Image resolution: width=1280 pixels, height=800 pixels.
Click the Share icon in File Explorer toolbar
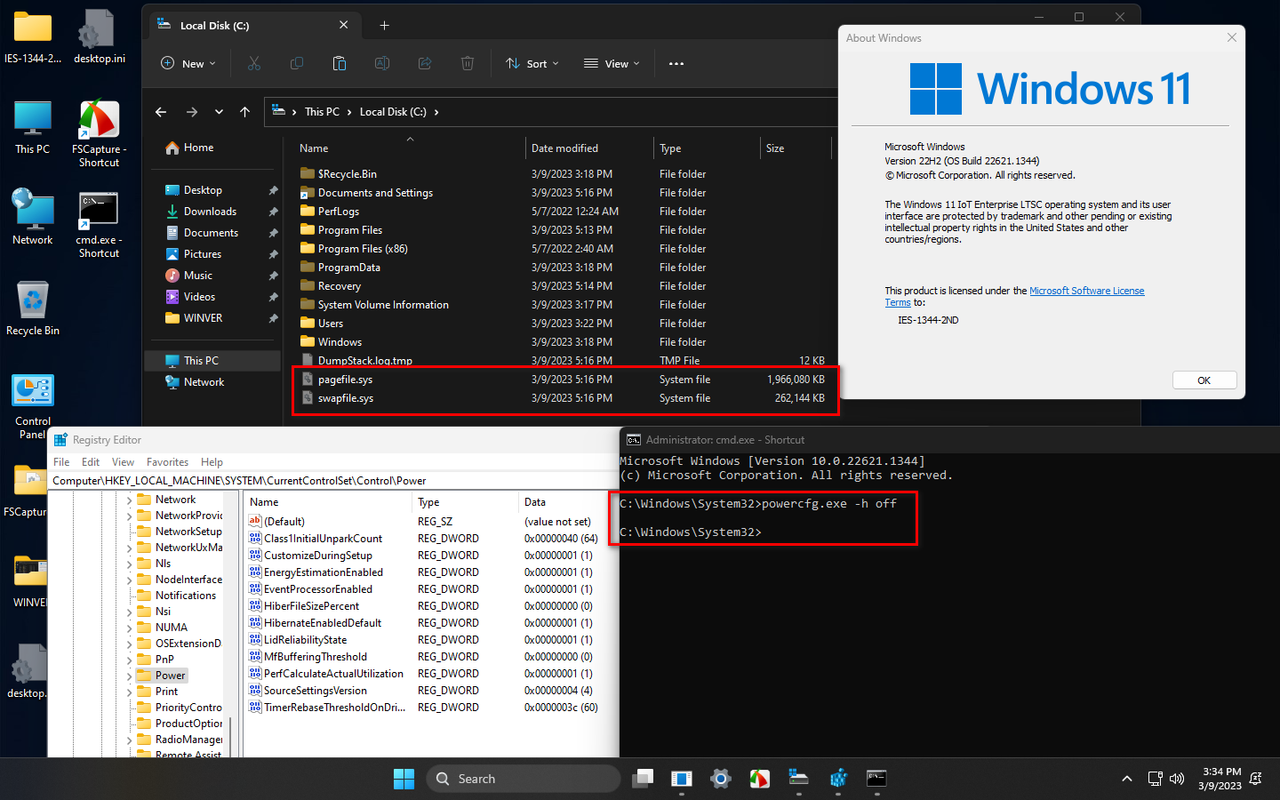pos(425,63)
